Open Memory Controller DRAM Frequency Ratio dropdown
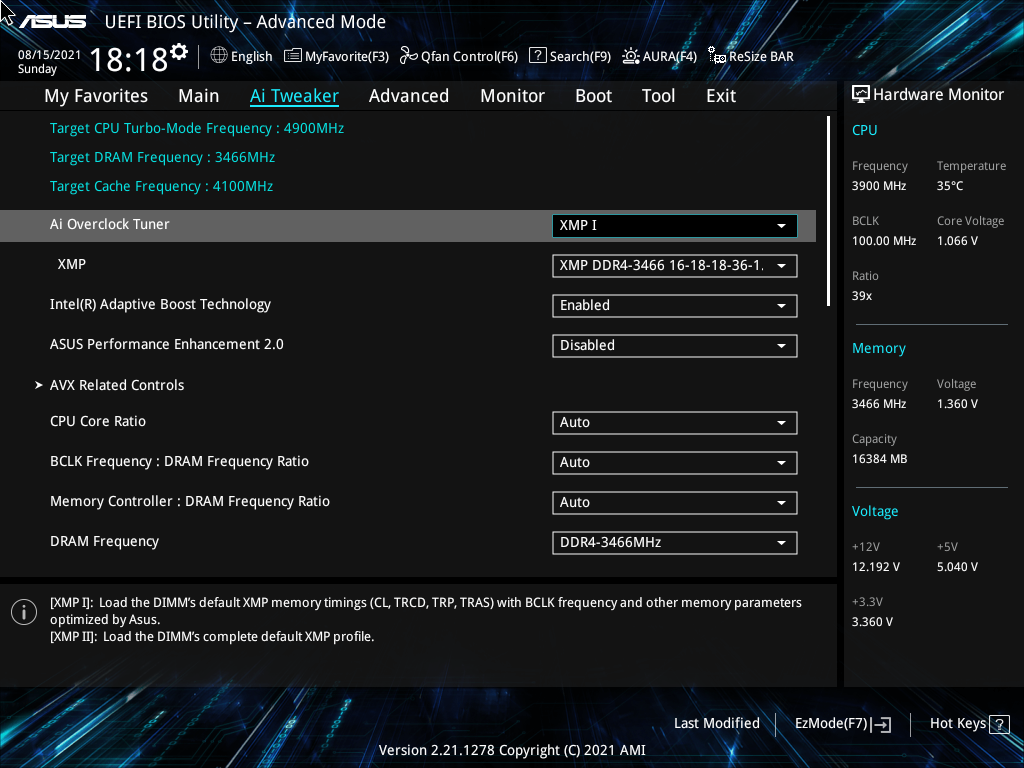Screen dimensions: 1024x768 pyautogui.click(x=675, y=502)
